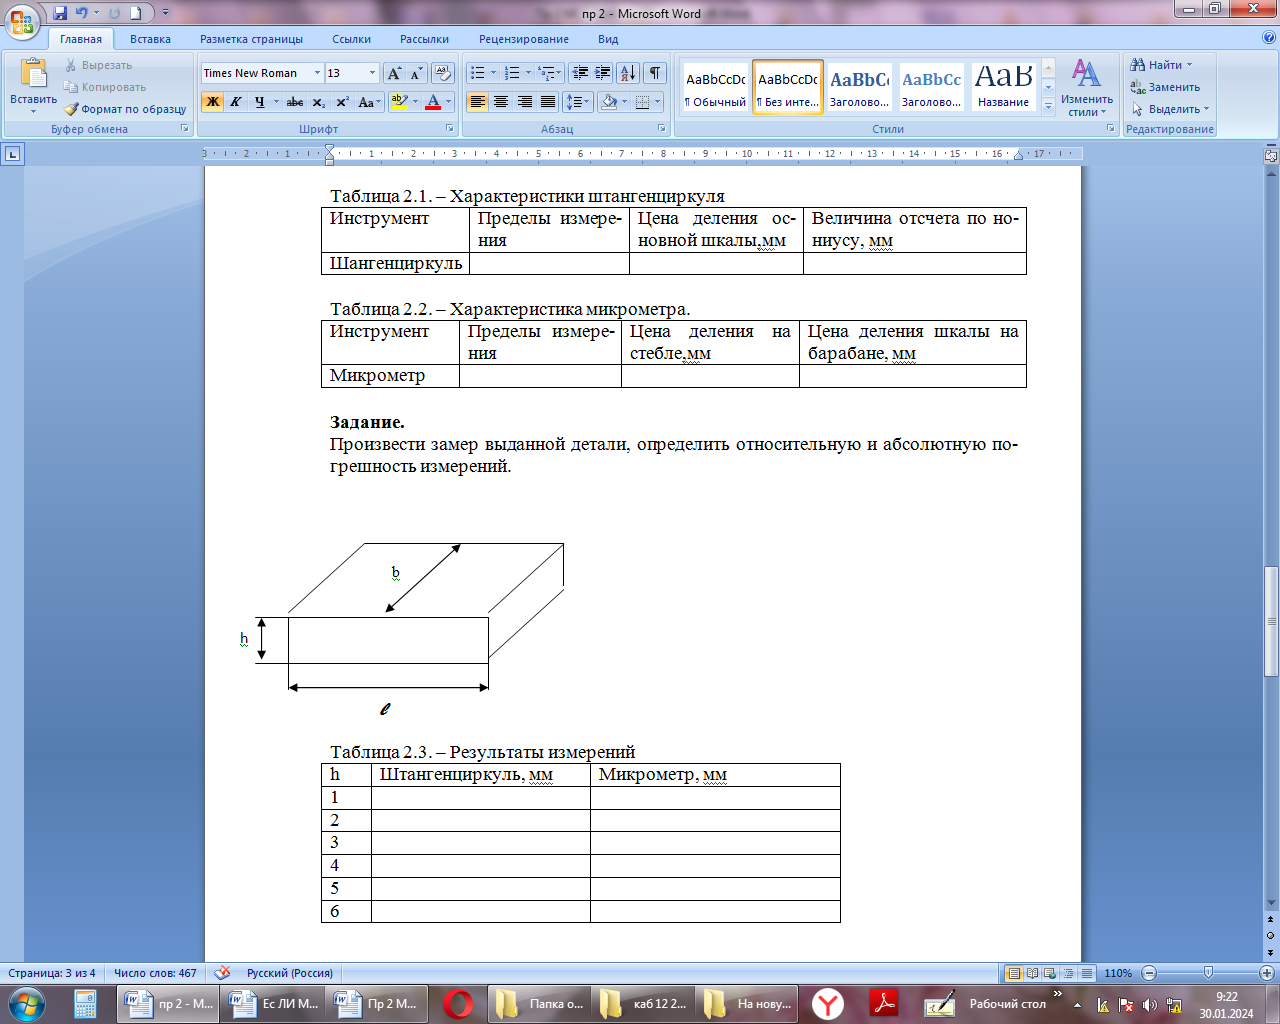Center align the text
Viewport: 1280px width, 1024px height.
(x=501, y=102)
